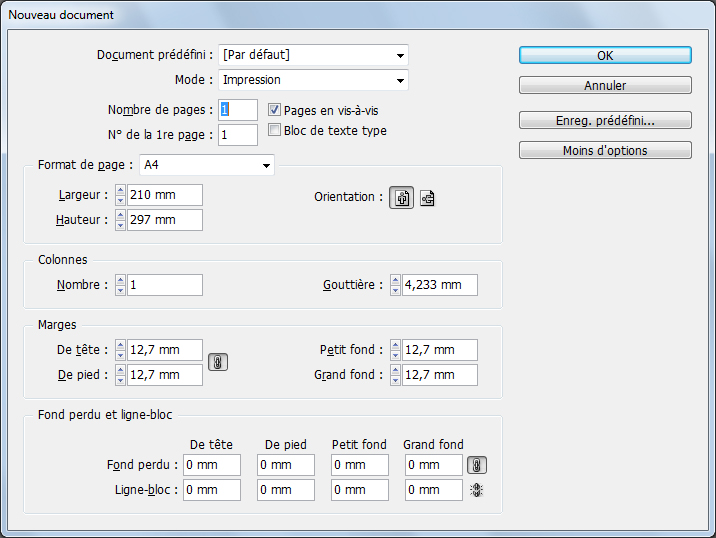This screenshot has width=716, height=538.
Task: Select landscape orientation icon
Action: pos(427,198)
